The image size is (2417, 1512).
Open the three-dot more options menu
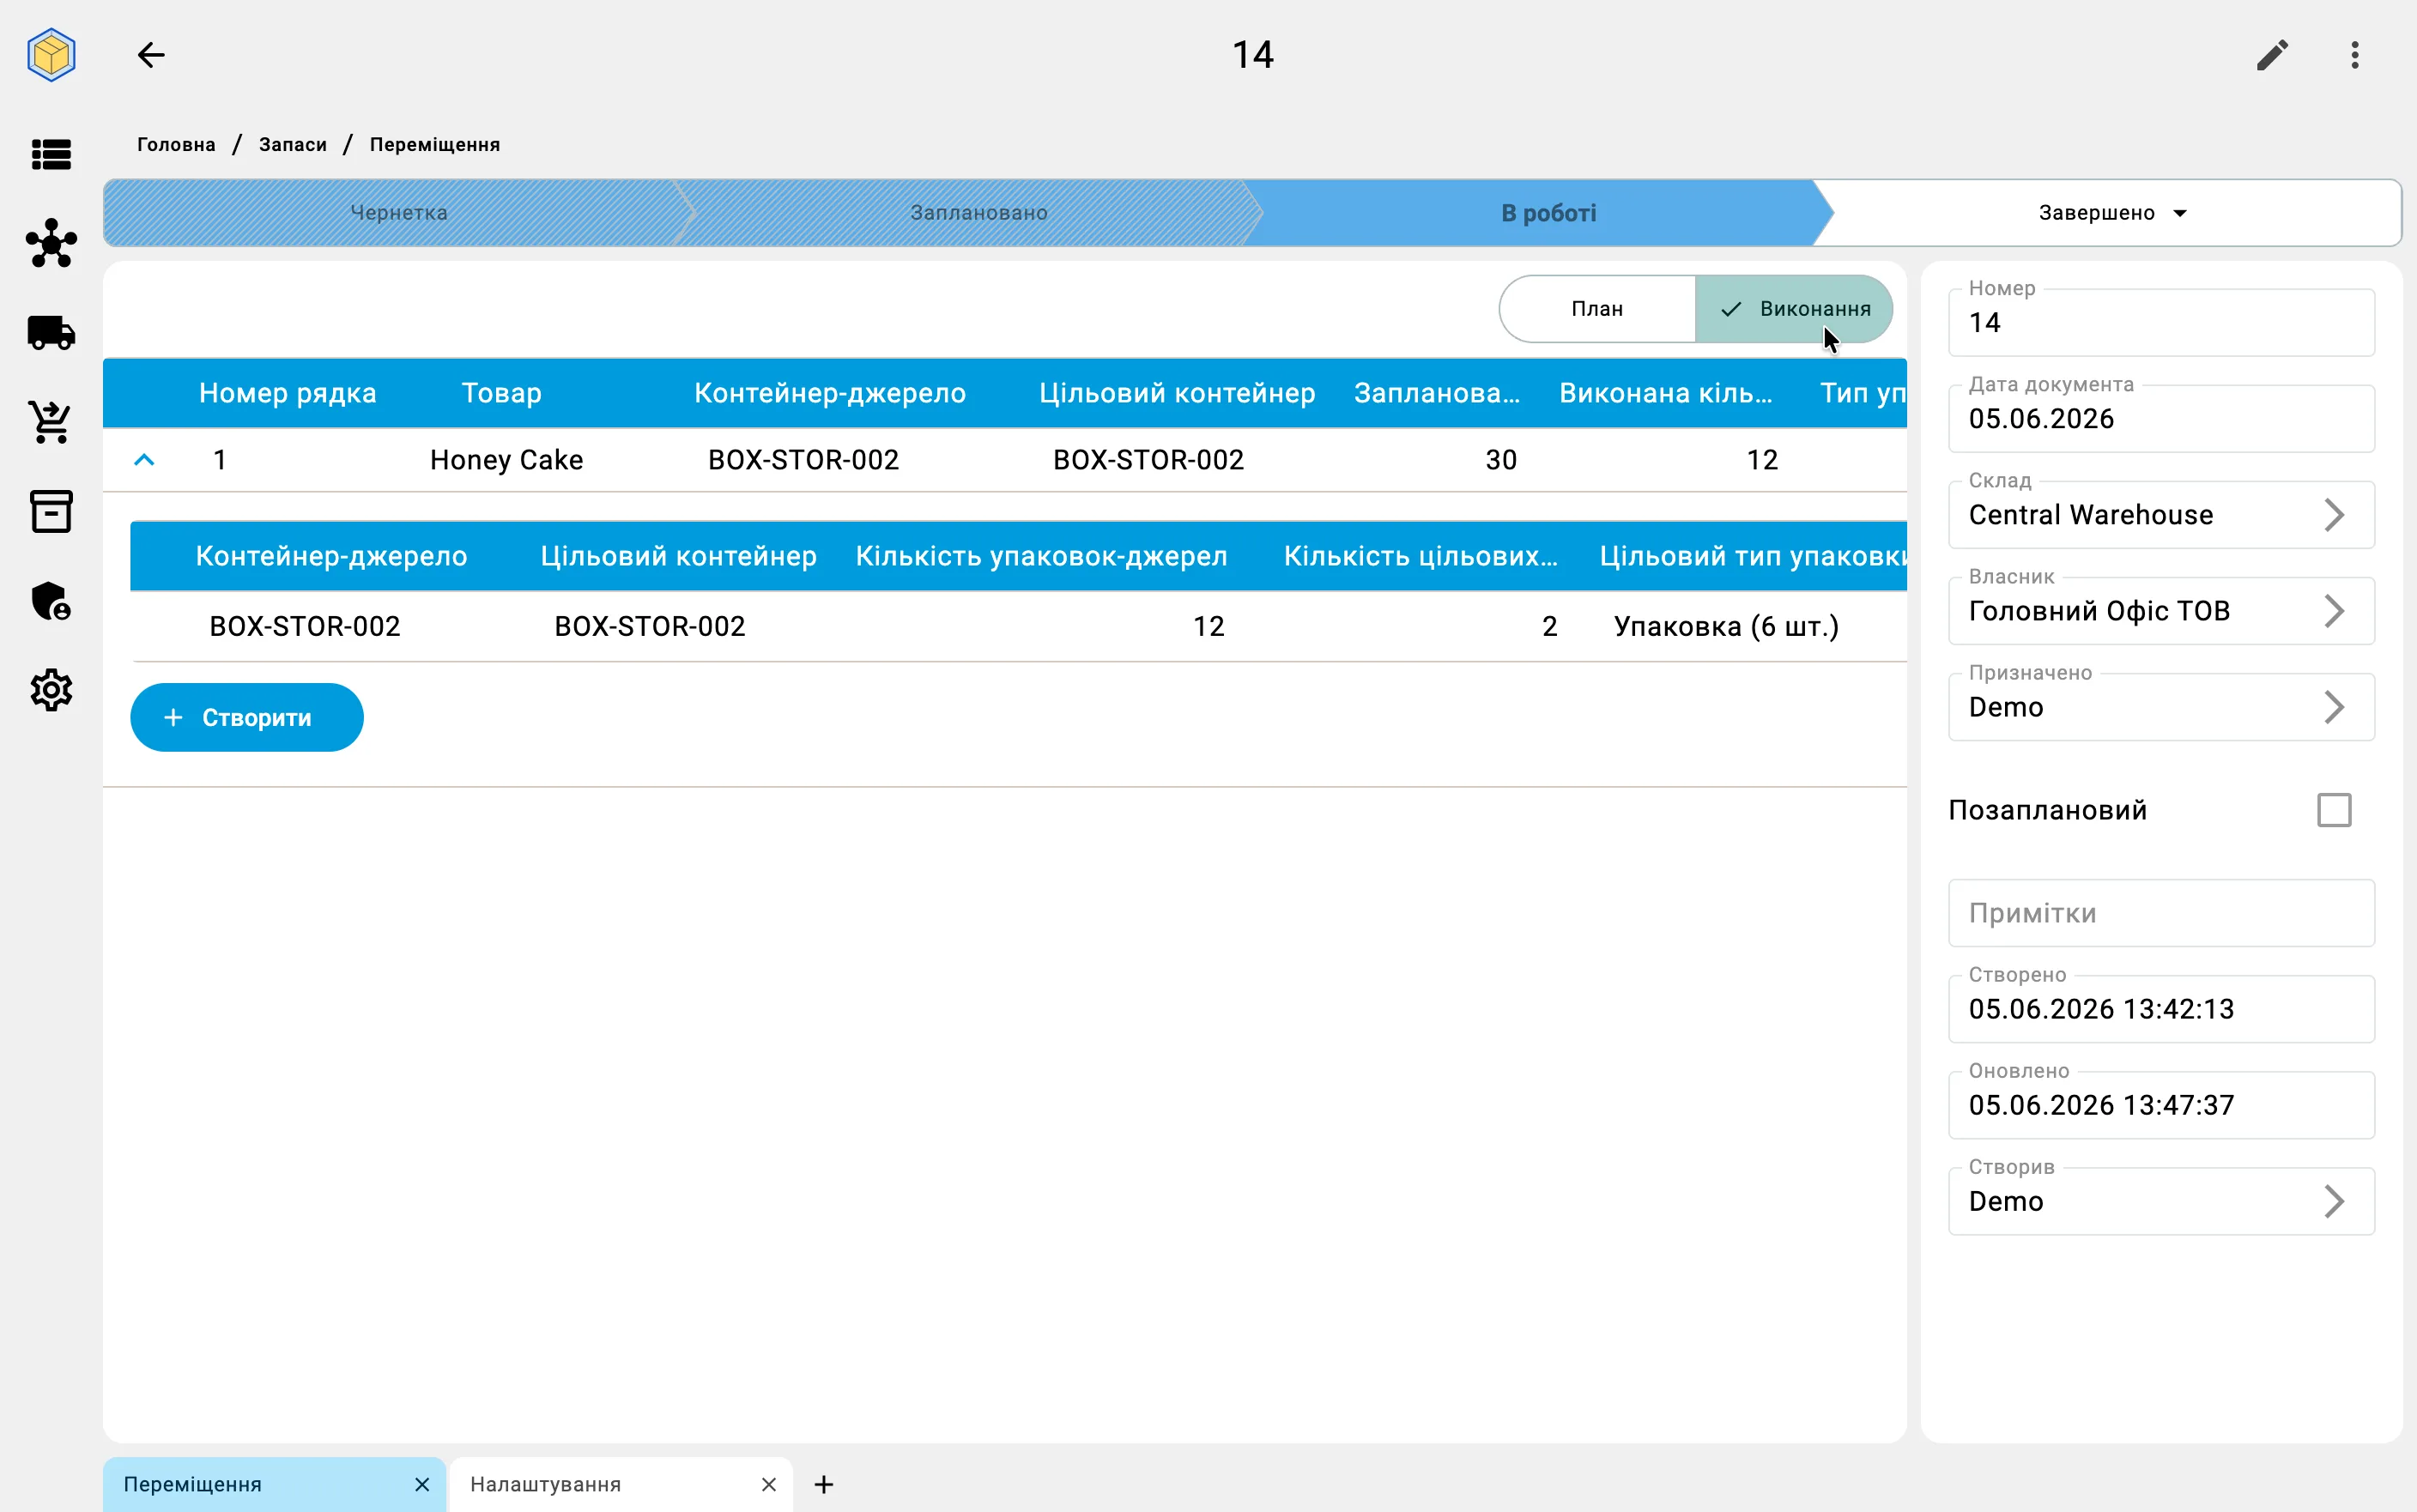tap(2355, 55)
